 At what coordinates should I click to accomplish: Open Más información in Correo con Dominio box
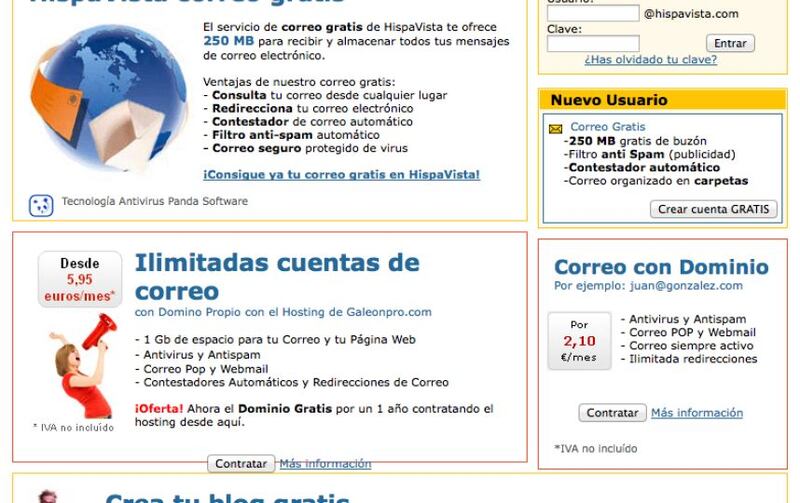[697, 413]
